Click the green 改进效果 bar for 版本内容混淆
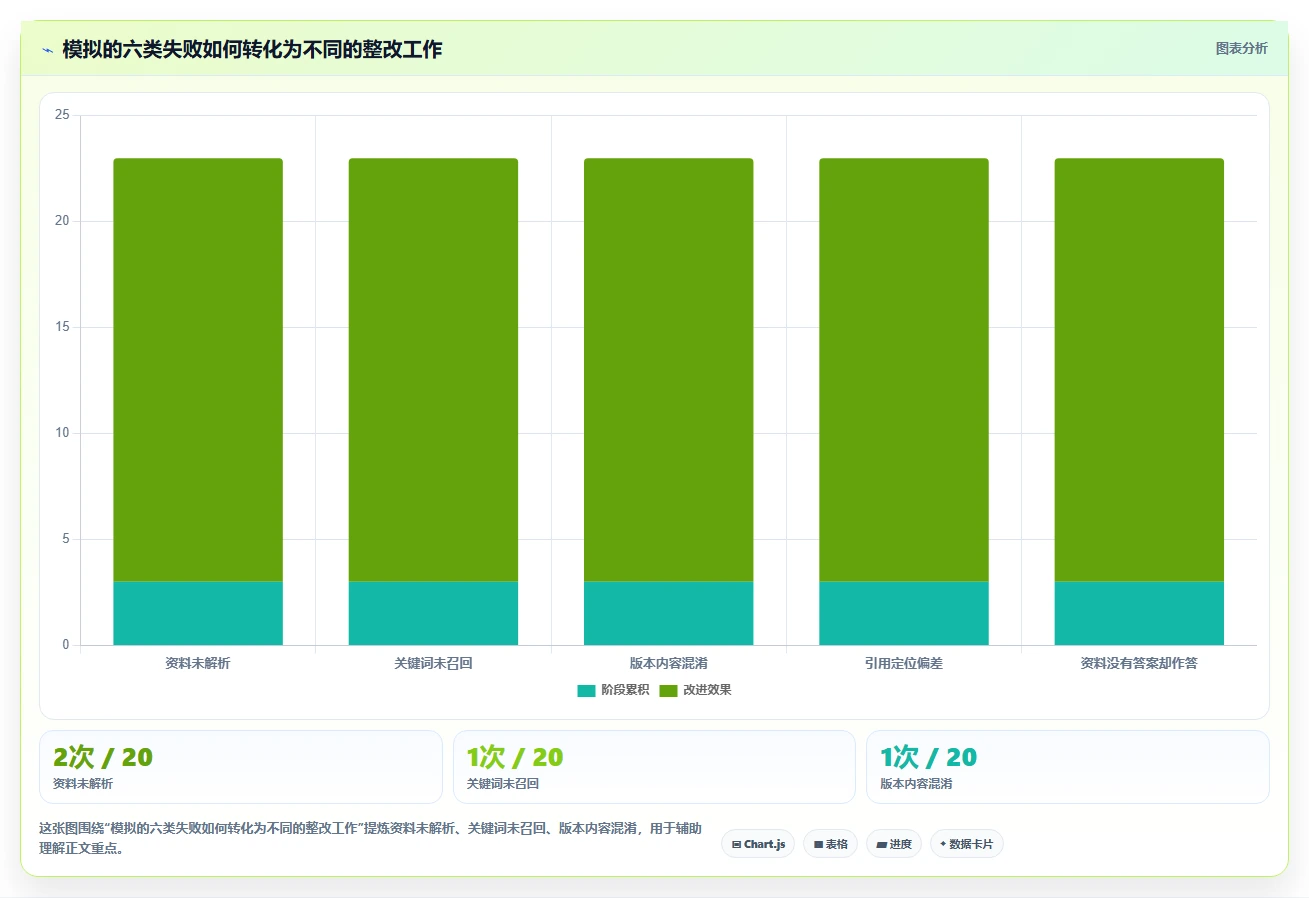Image resolution: width=1309 pixels, height=898 pixels. tap(668, 370)
